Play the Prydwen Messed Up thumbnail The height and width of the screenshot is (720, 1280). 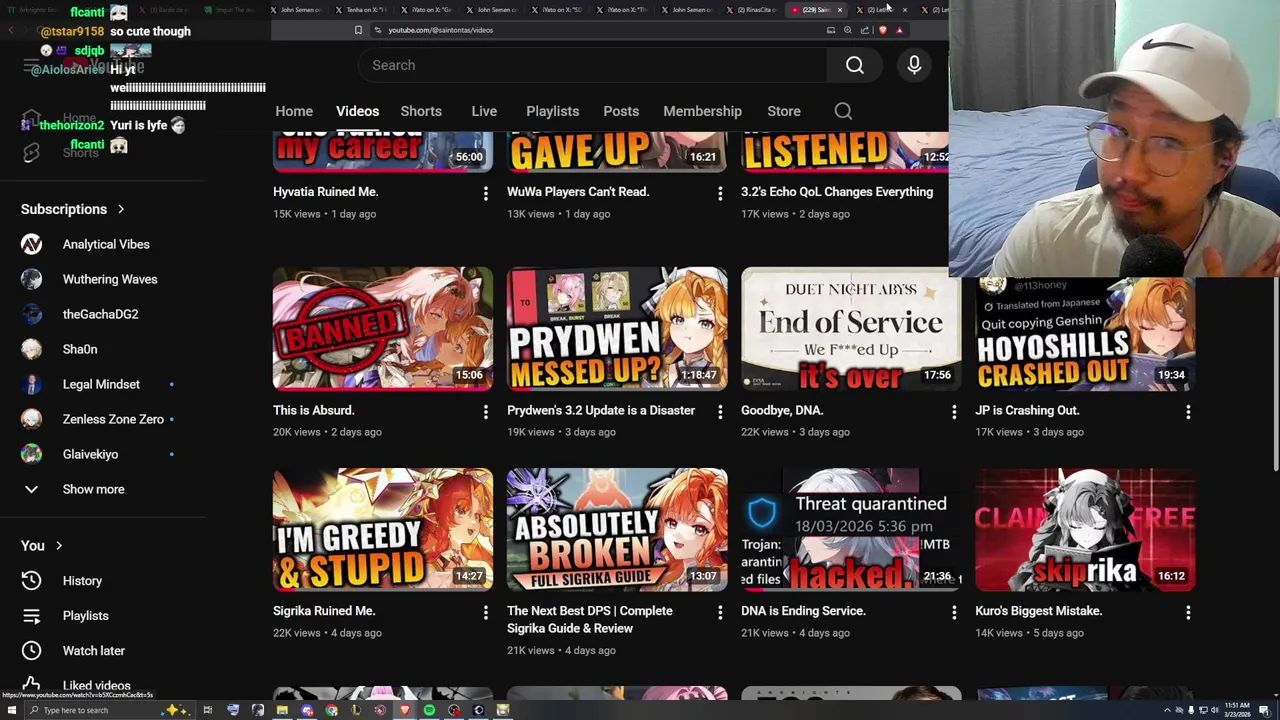(617, 328)
